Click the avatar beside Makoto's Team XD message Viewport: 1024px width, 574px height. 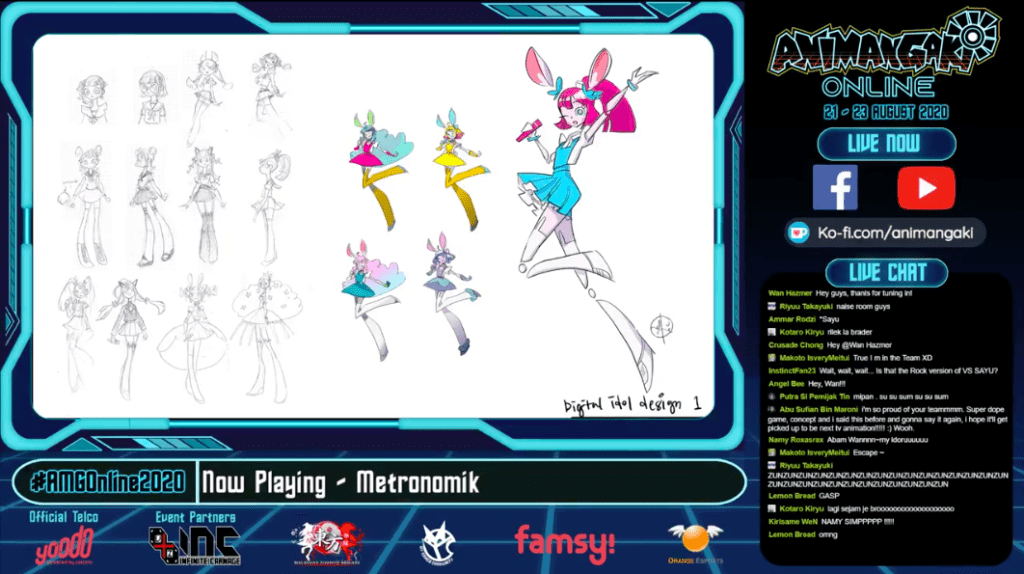click(772, 358)
